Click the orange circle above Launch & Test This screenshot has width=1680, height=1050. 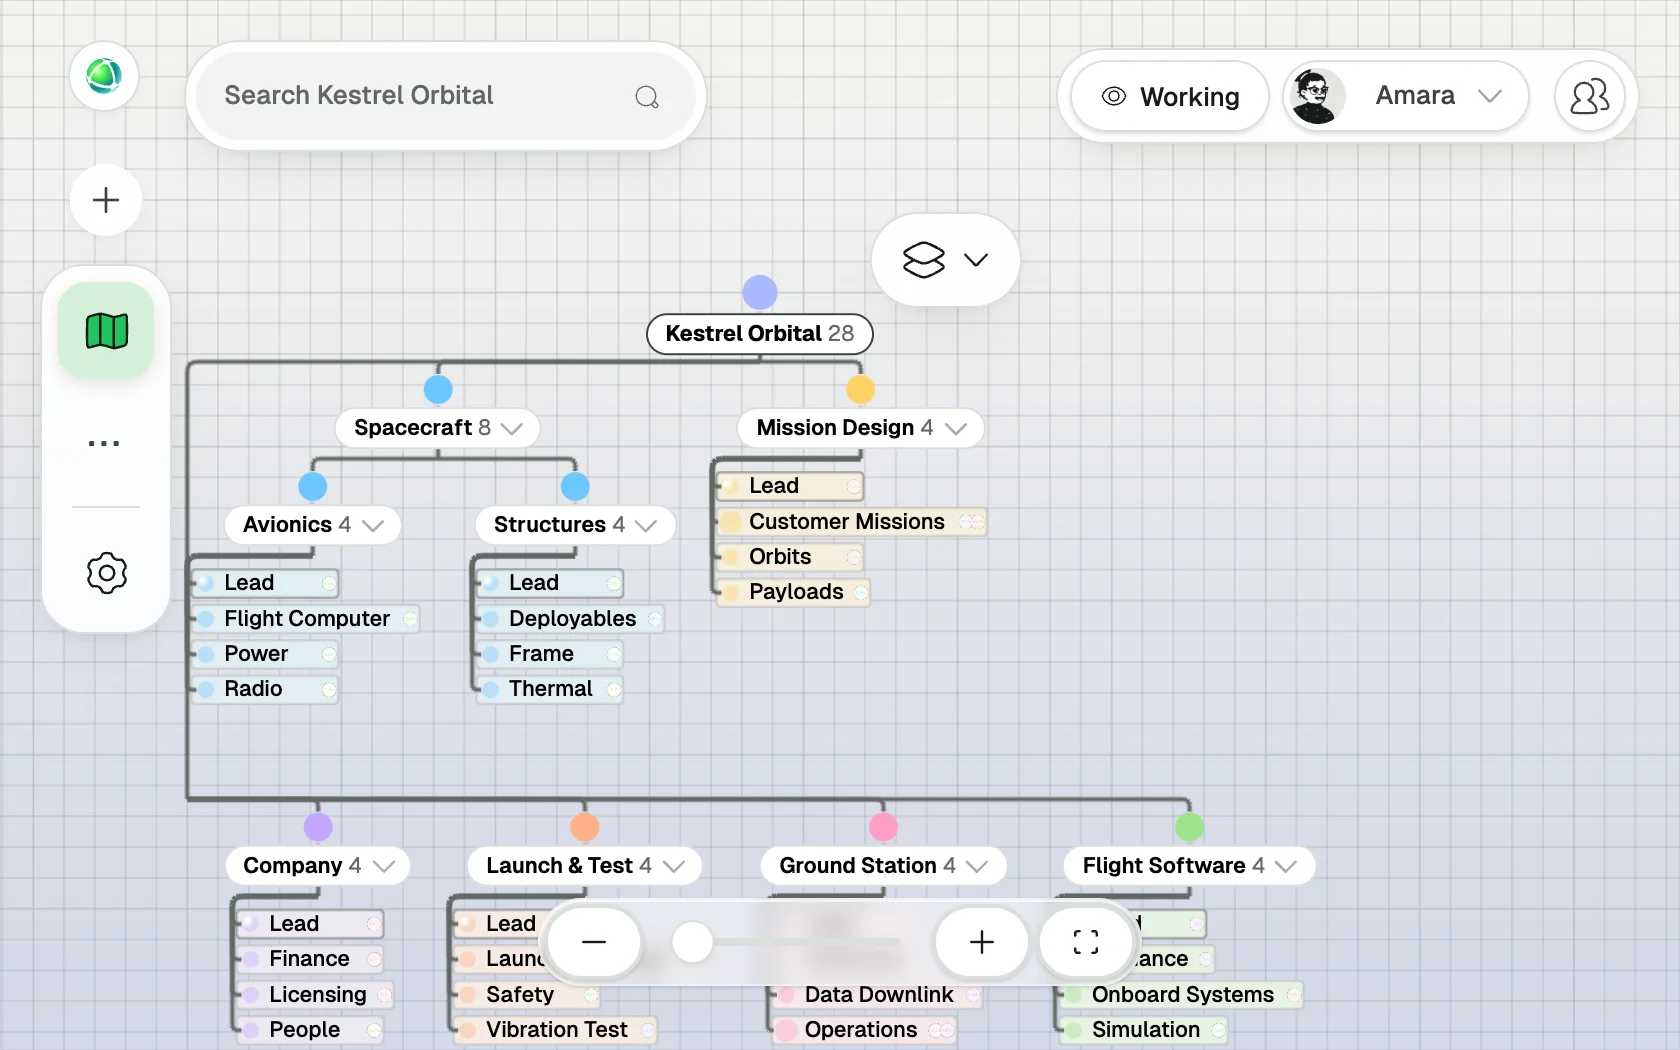tap(585, 827)
